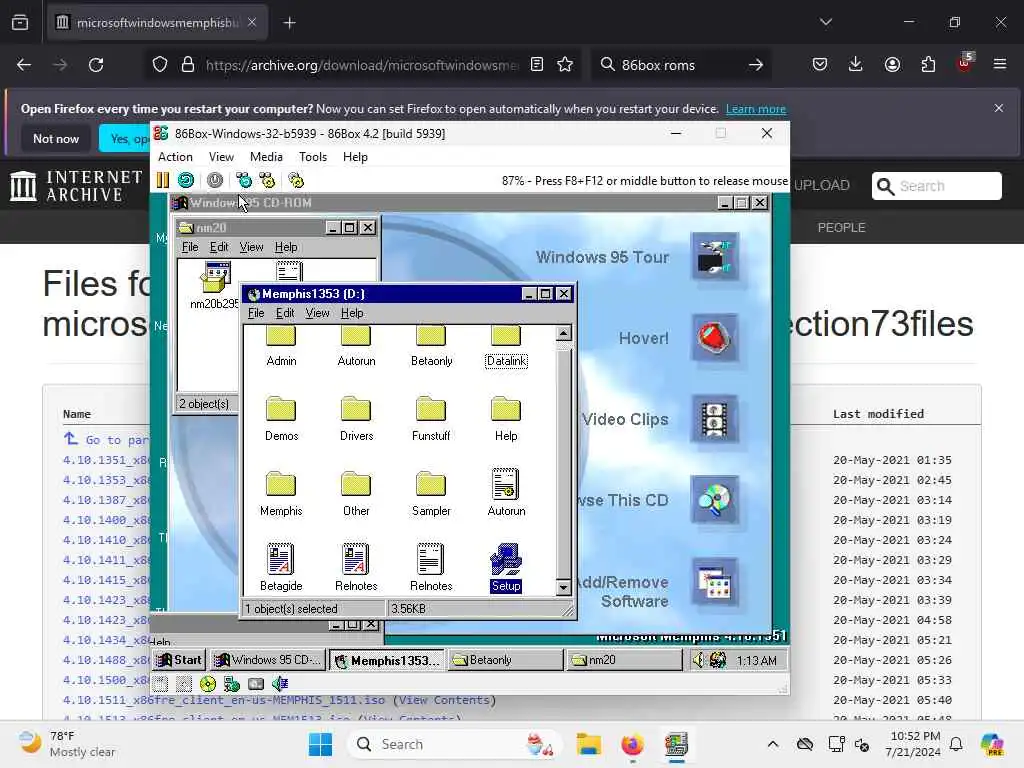
Task: Open Help menu in Memphis1353 window
Action: click(x=352, y=313)
